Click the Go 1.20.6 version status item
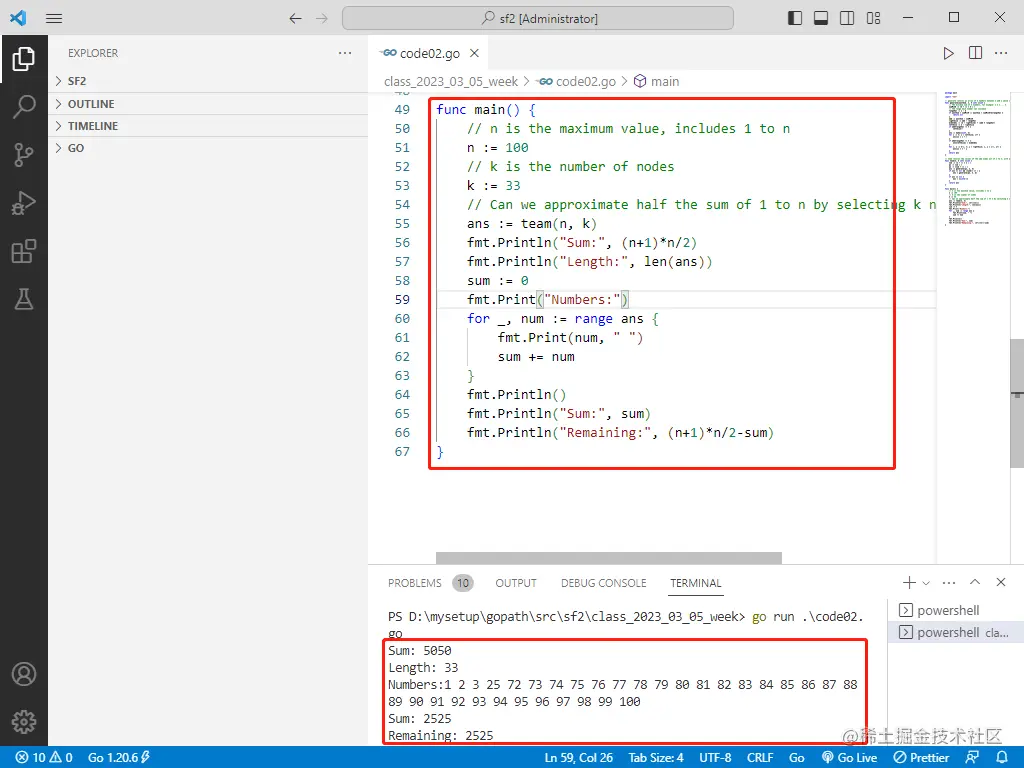Viewport: 1024px width, 768px height. (118, 758)
